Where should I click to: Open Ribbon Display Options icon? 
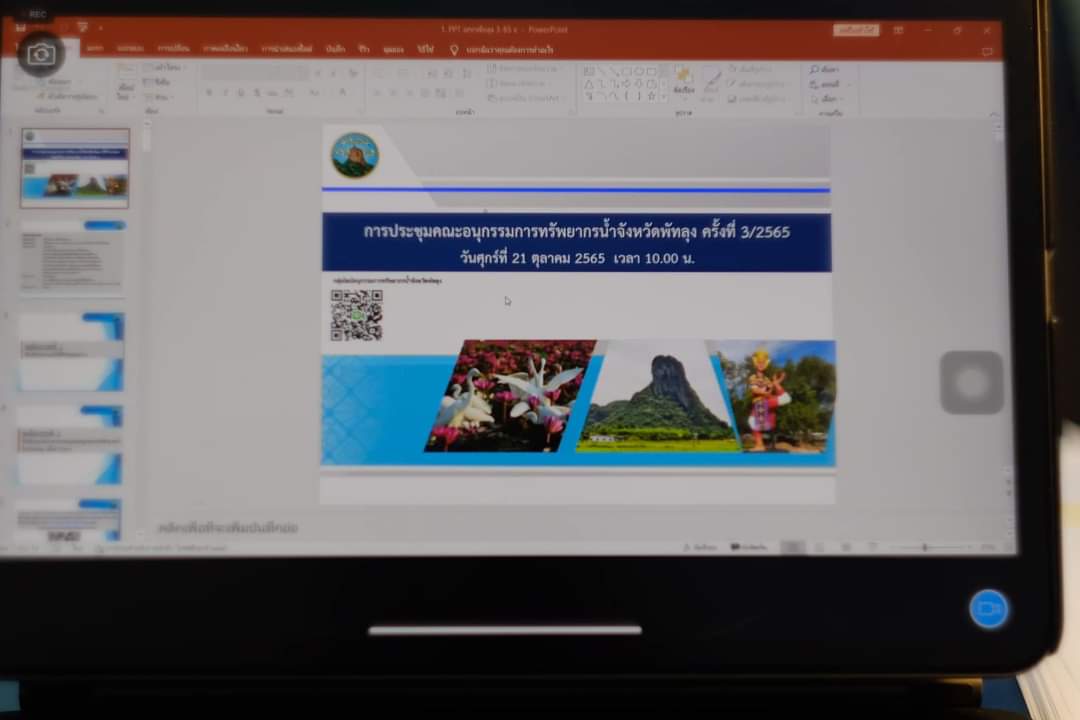[898, 30]
